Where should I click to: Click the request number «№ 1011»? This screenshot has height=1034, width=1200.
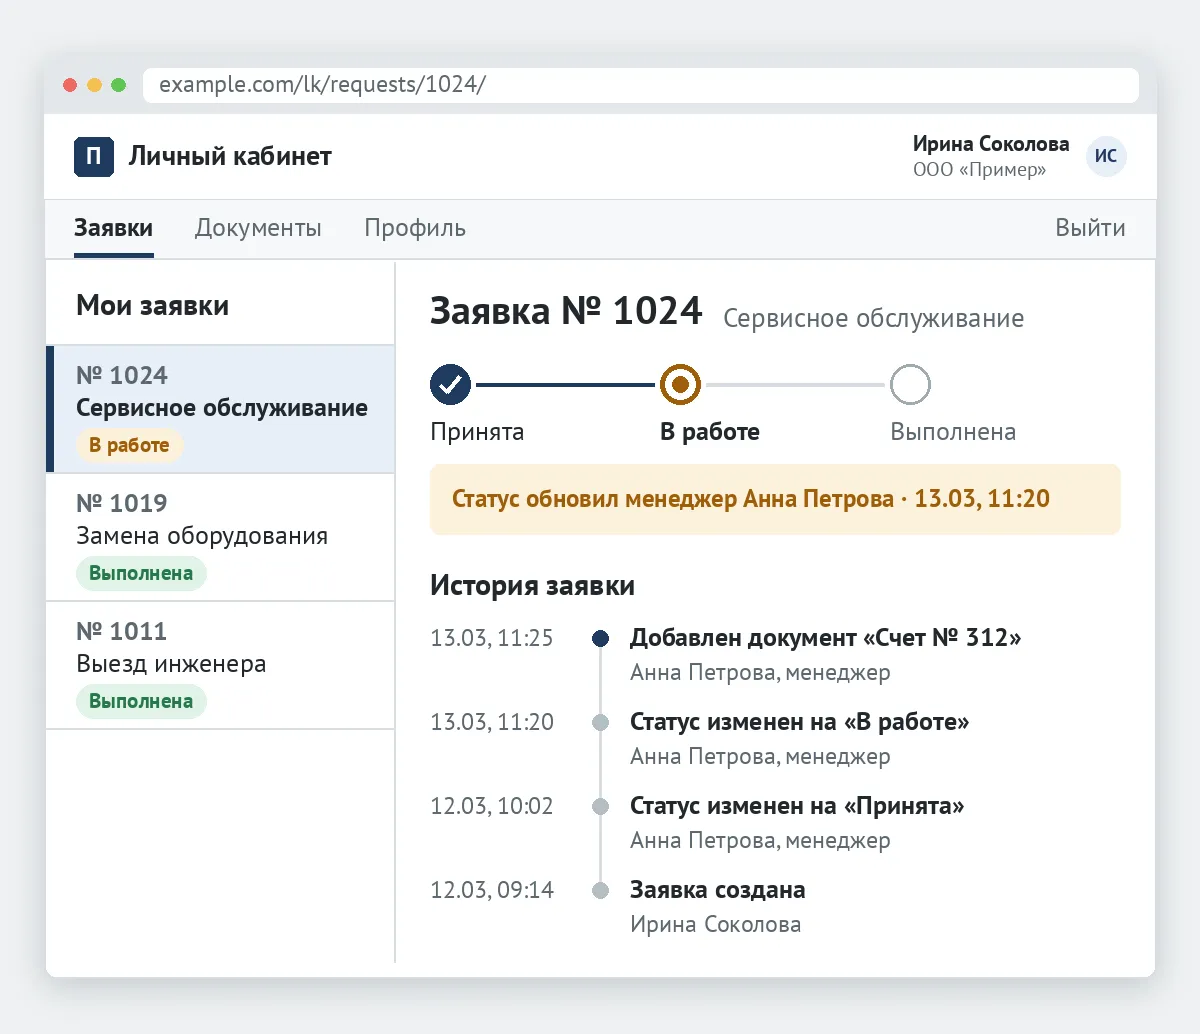click(122, 631)
